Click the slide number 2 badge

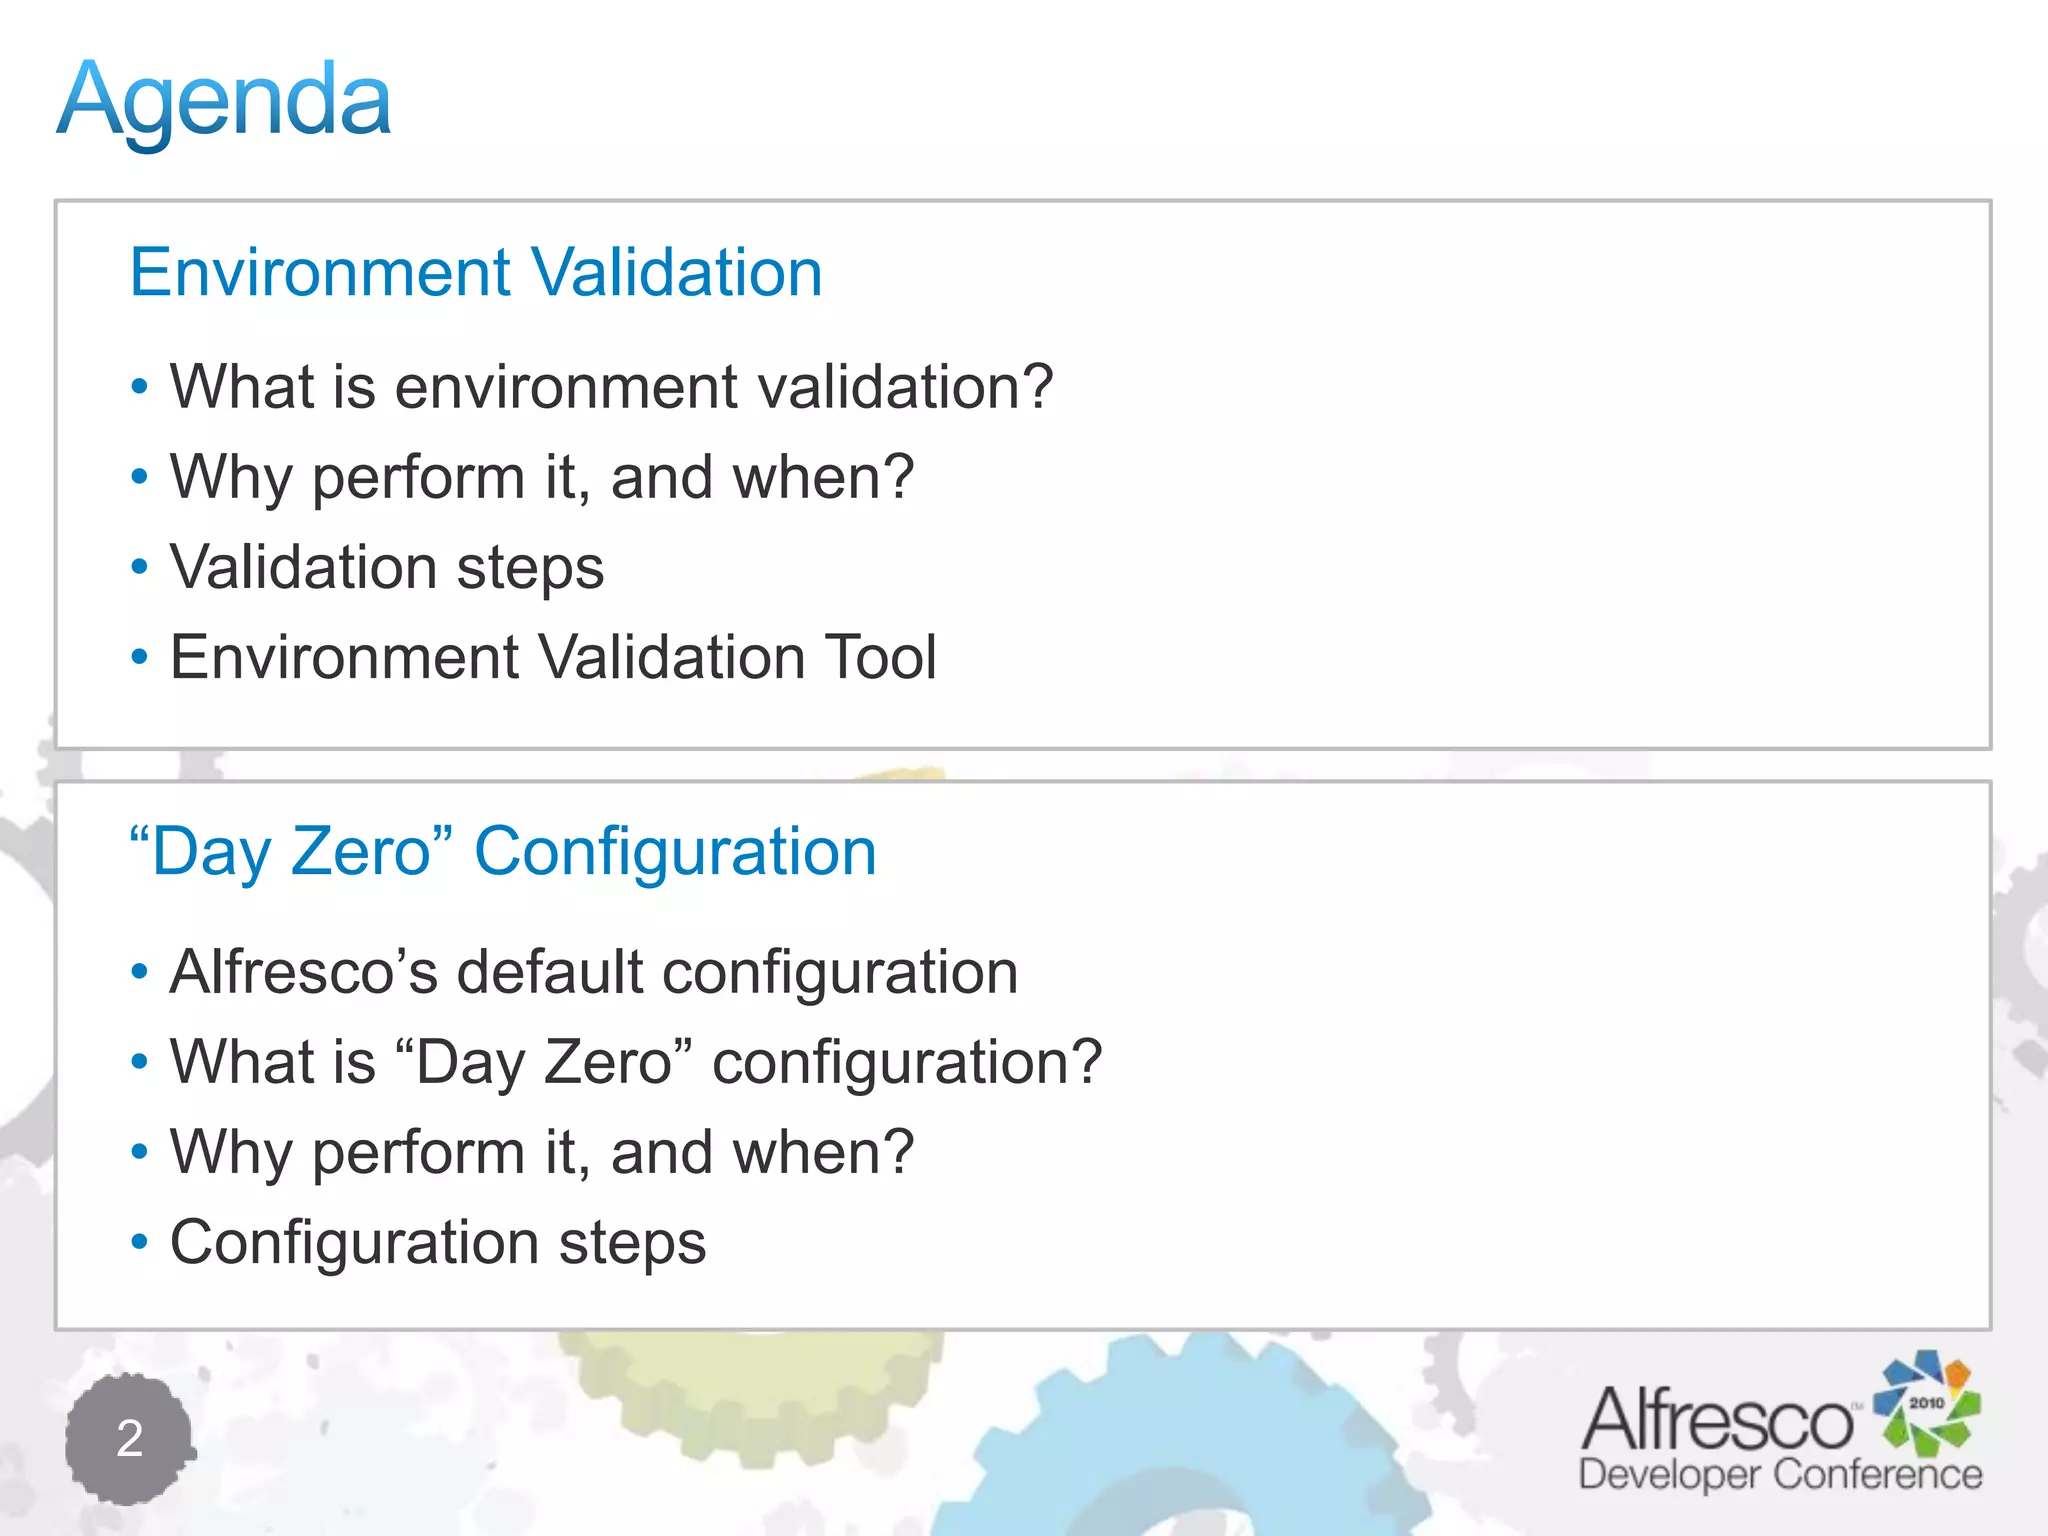[129, 1438]
